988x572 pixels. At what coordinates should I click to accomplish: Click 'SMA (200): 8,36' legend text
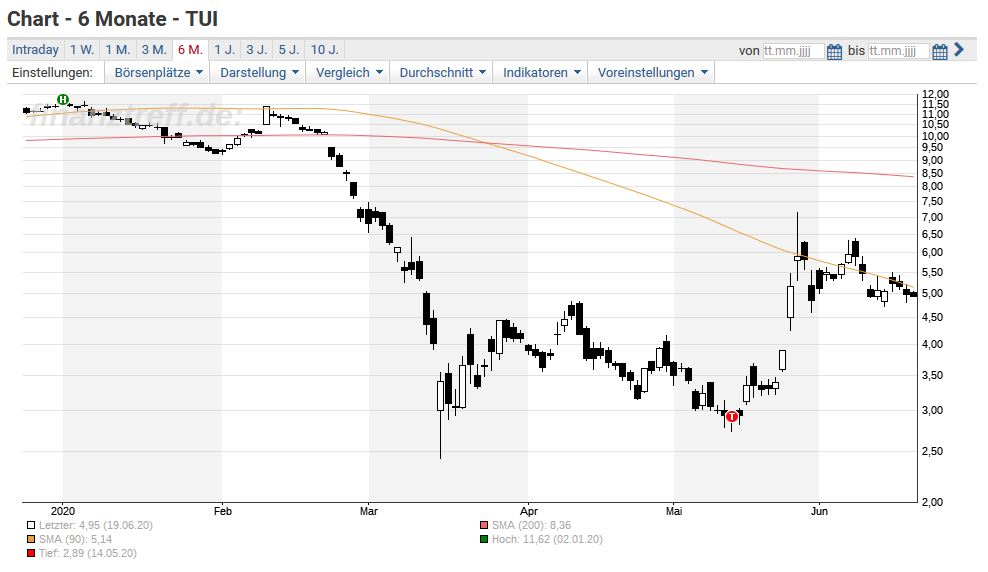(x=531, y=525)
